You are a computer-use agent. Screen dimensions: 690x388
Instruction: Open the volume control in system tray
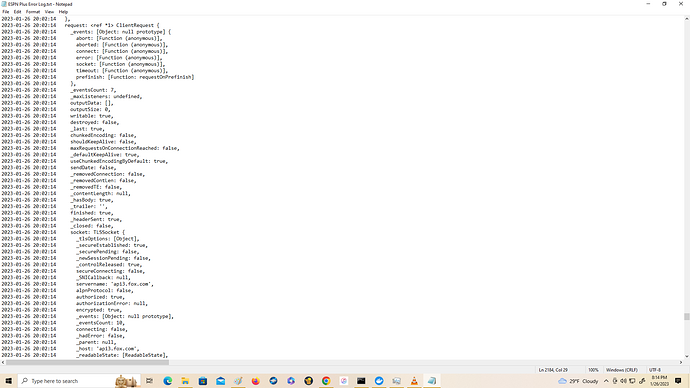[623, 381]
